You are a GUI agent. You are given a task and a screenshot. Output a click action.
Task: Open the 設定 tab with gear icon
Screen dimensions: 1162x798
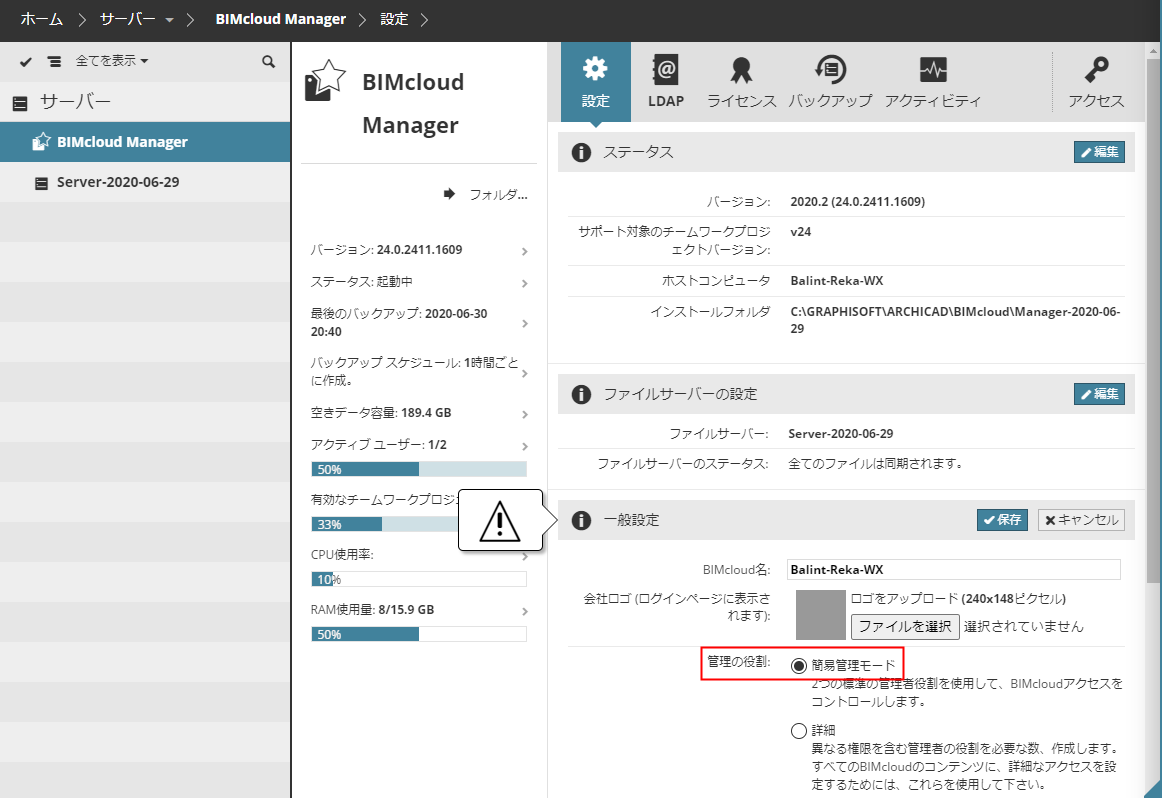(x=595, y=82)
